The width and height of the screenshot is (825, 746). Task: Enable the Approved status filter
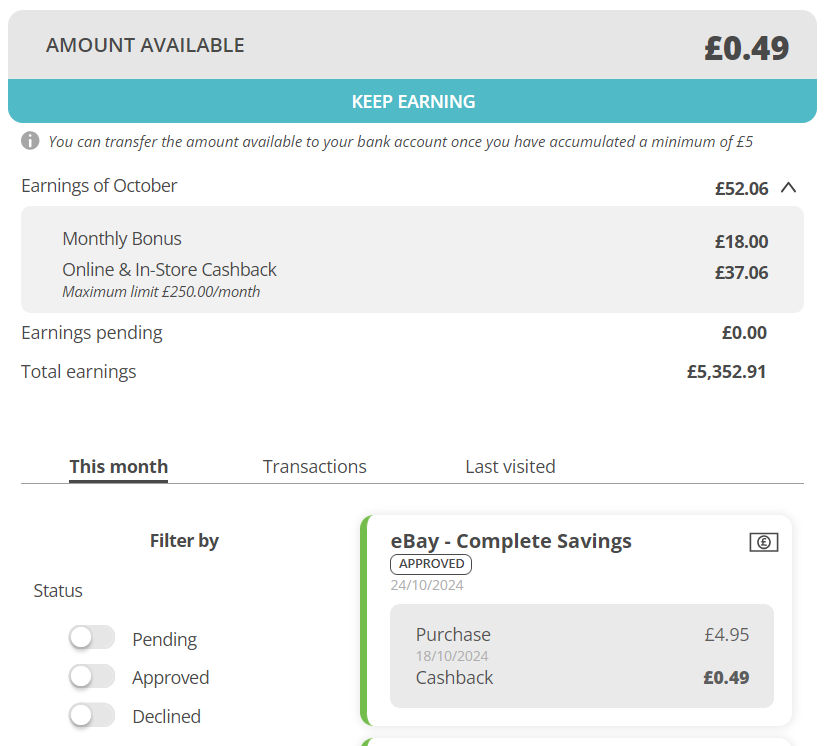click(x=92, y=677)
